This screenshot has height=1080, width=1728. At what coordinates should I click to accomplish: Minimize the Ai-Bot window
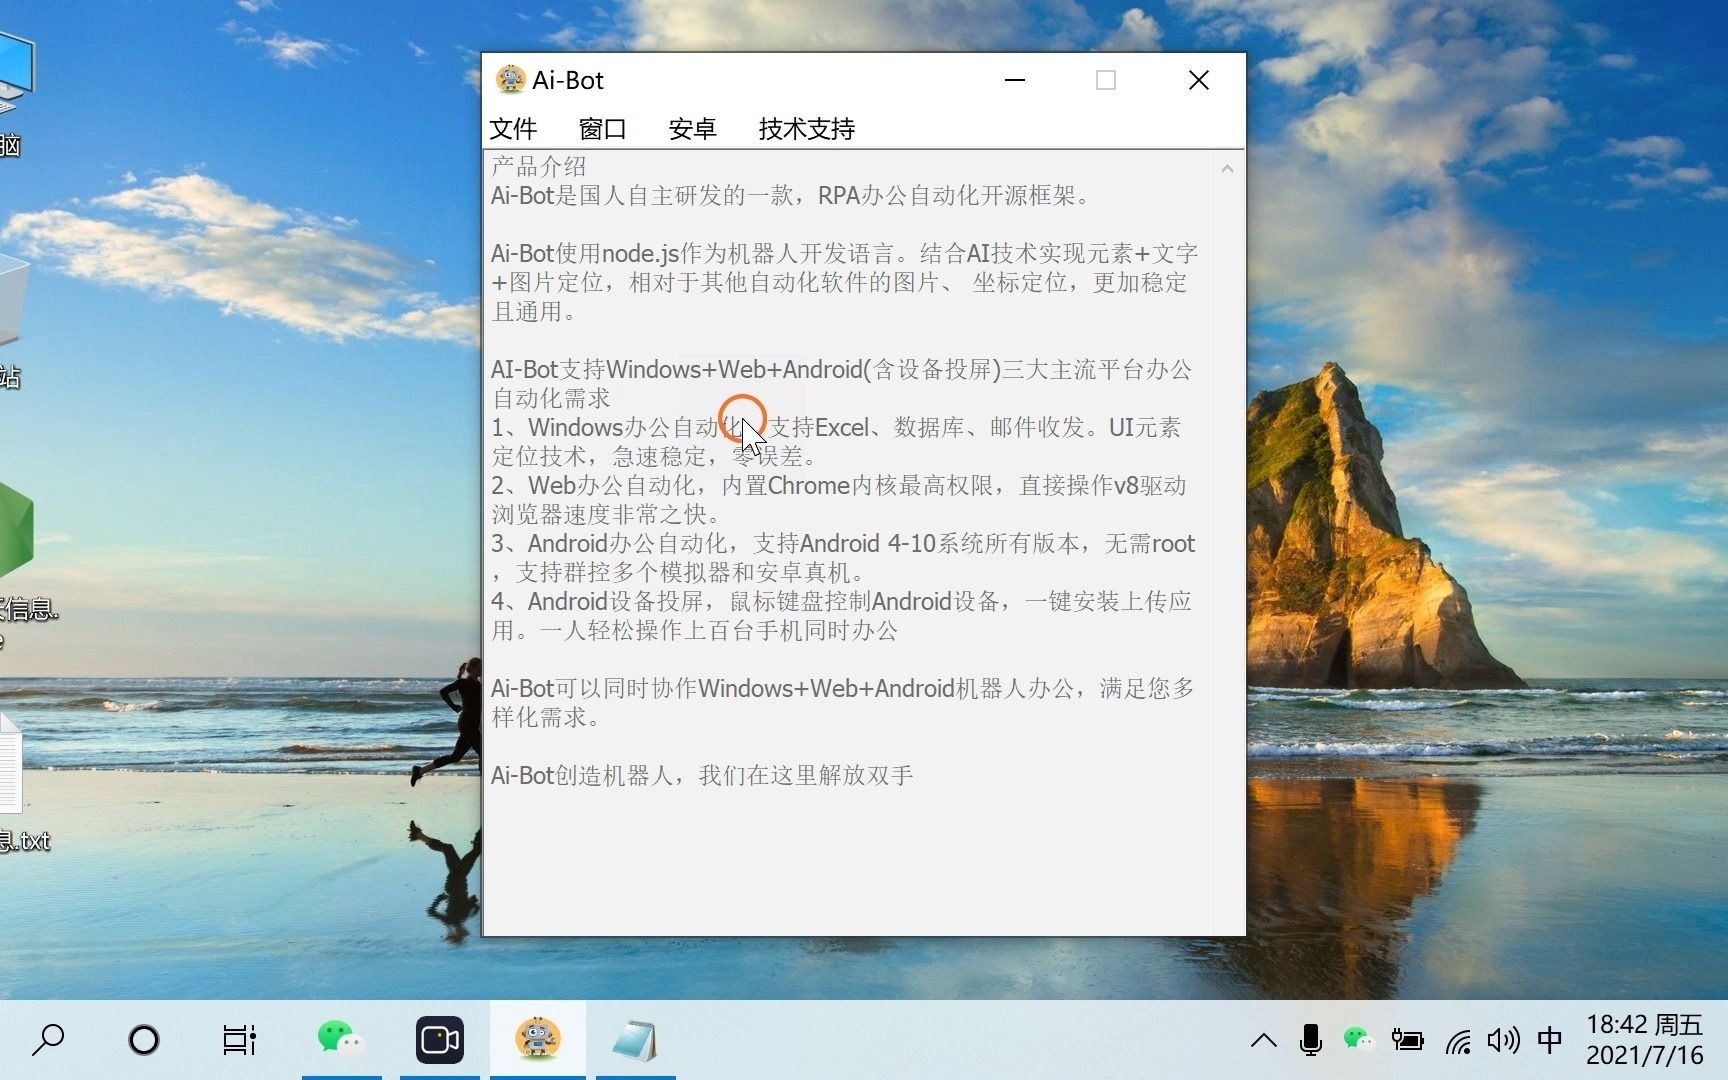point(1015,80)
